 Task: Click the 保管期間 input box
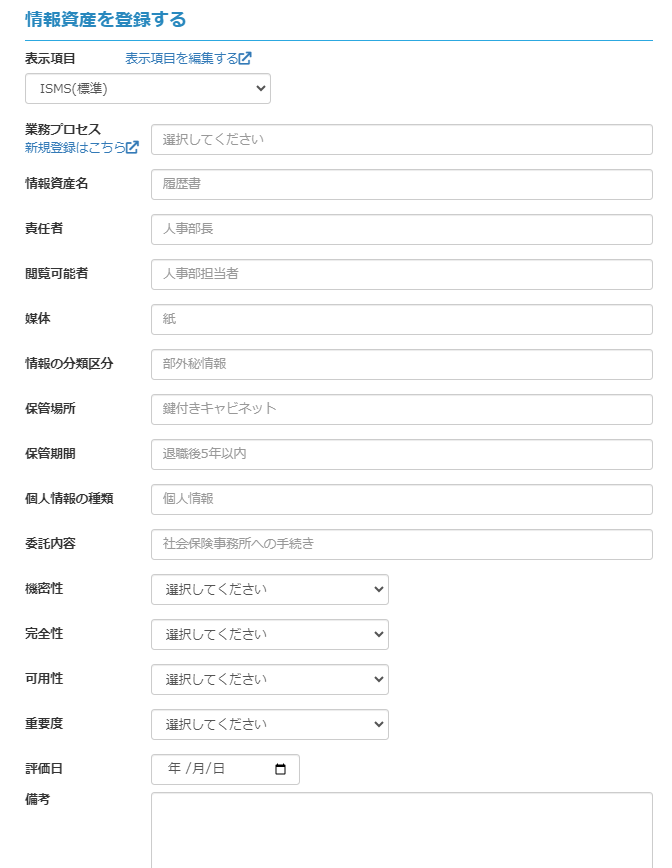401,455
